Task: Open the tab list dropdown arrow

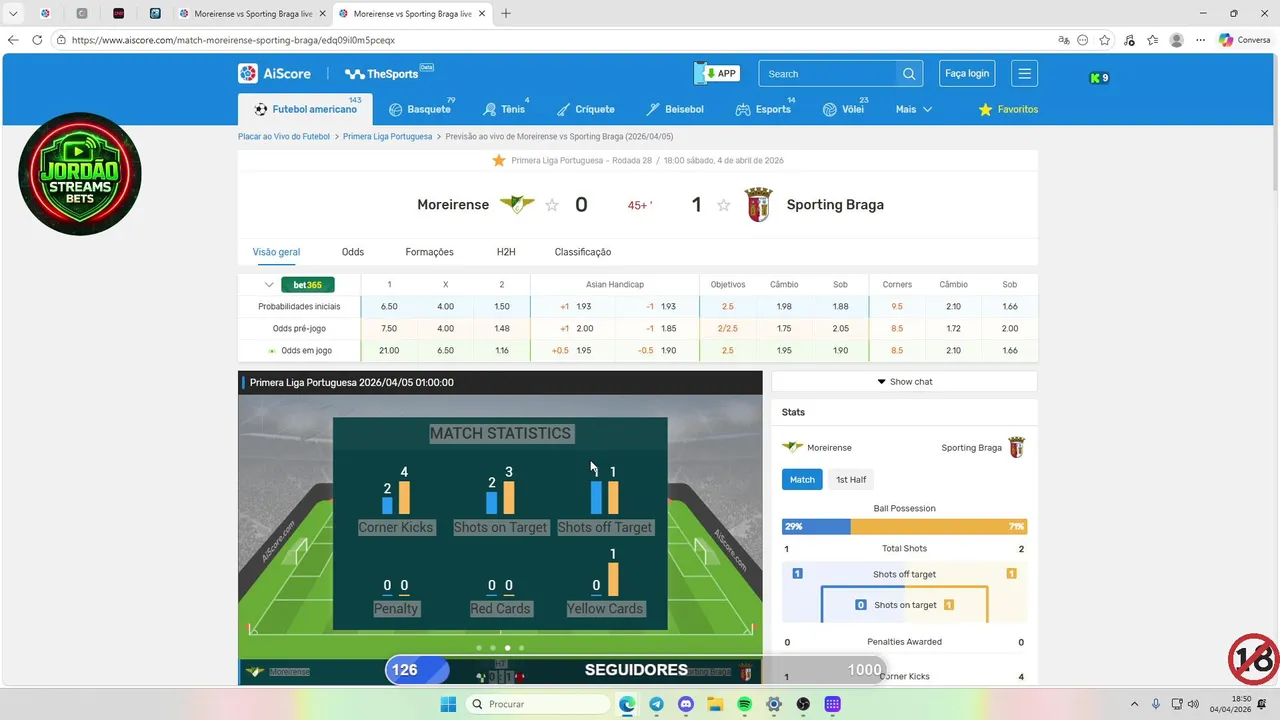Action: coord(13,14)
